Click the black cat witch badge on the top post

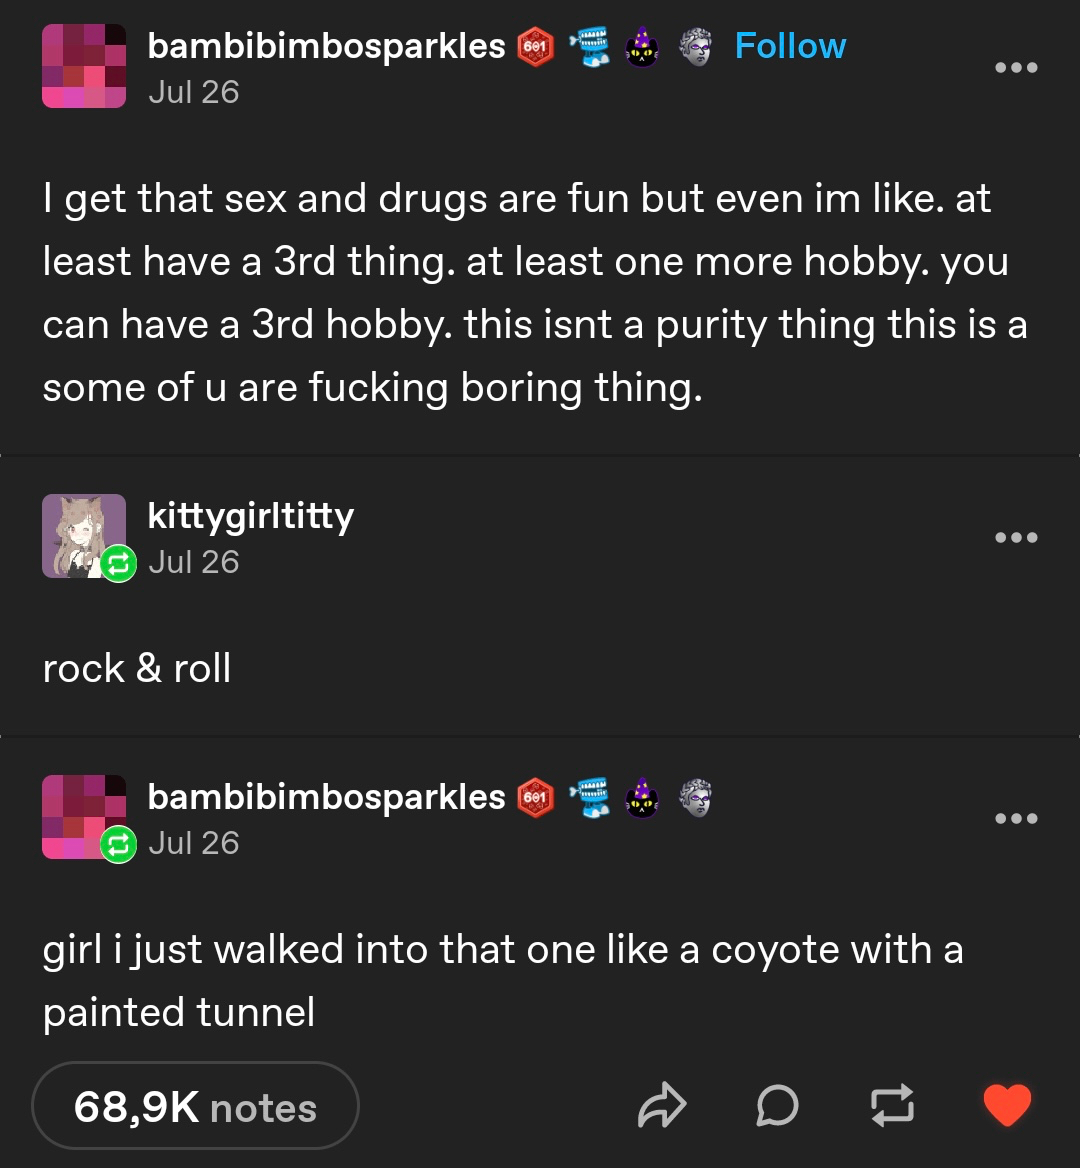pyautogui.click(x=642, y=47)
